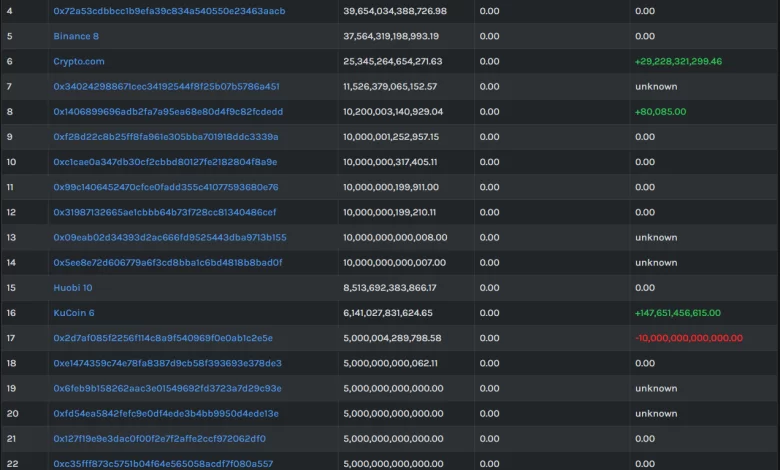Open the Binance 8 wallet link
The height and width of the screenshot is (470, 780).
click(x=76, y=36)
